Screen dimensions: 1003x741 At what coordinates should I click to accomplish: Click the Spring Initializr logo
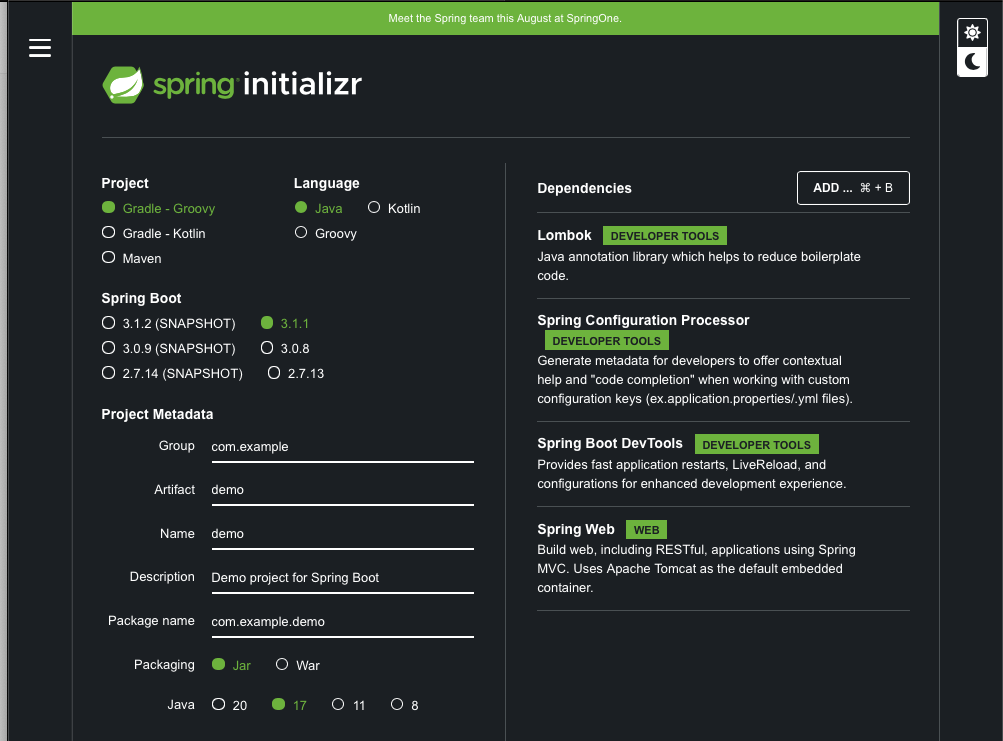[232, 84]
